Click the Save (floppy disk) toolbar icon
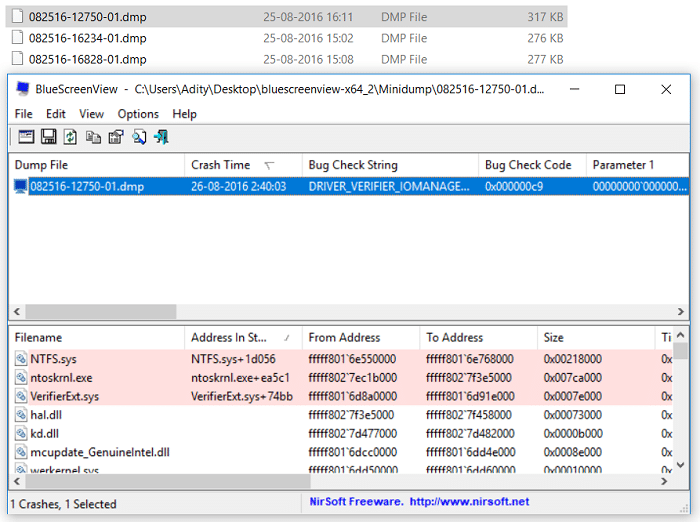 48,137
